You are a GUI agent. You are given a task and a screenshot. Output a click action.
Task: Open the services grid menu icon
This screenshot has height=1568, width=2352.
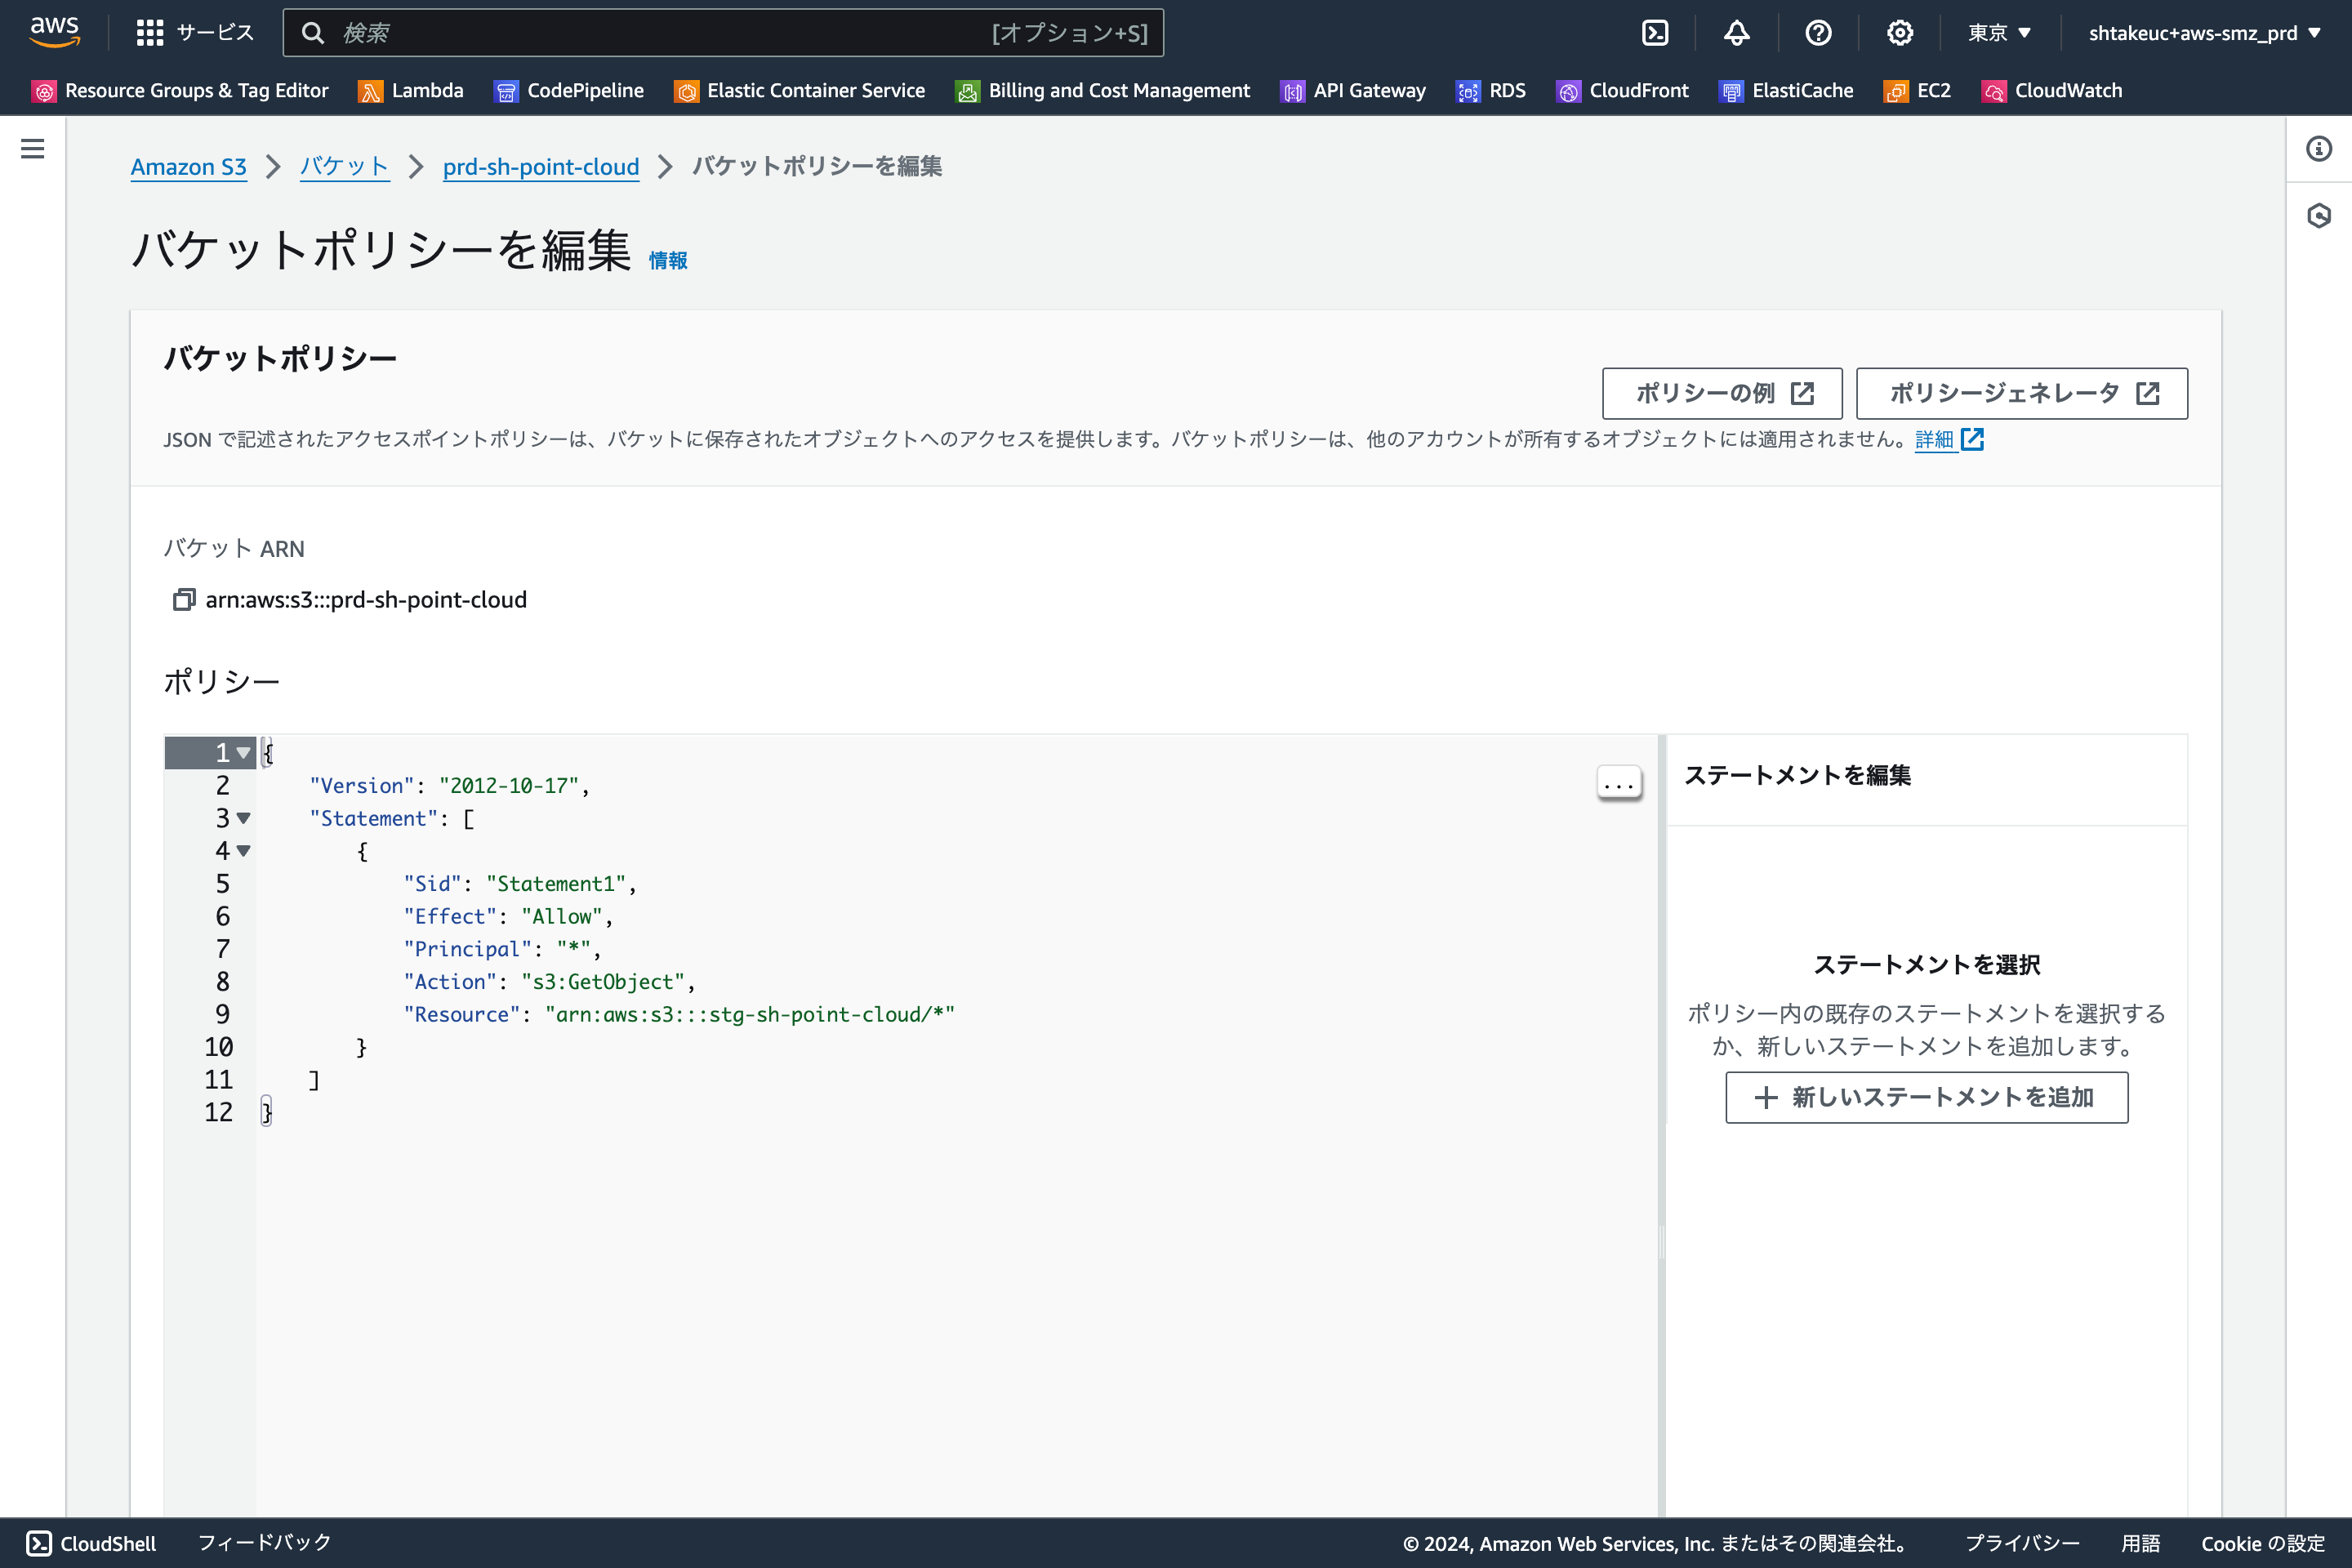[x=149, y=33]
